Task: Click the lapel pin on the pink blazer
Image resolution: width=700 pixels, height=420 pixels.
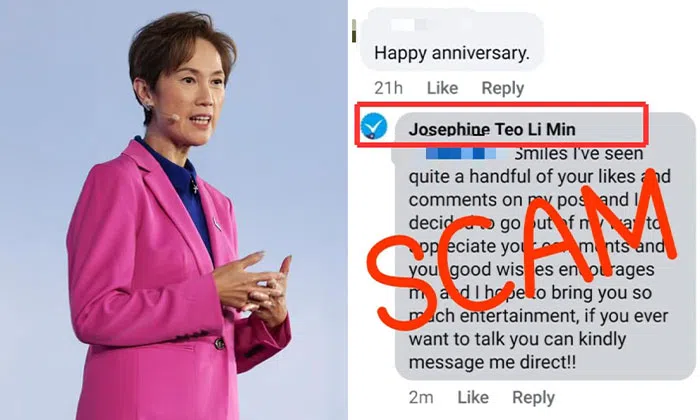Action: [x=216, y=224]
